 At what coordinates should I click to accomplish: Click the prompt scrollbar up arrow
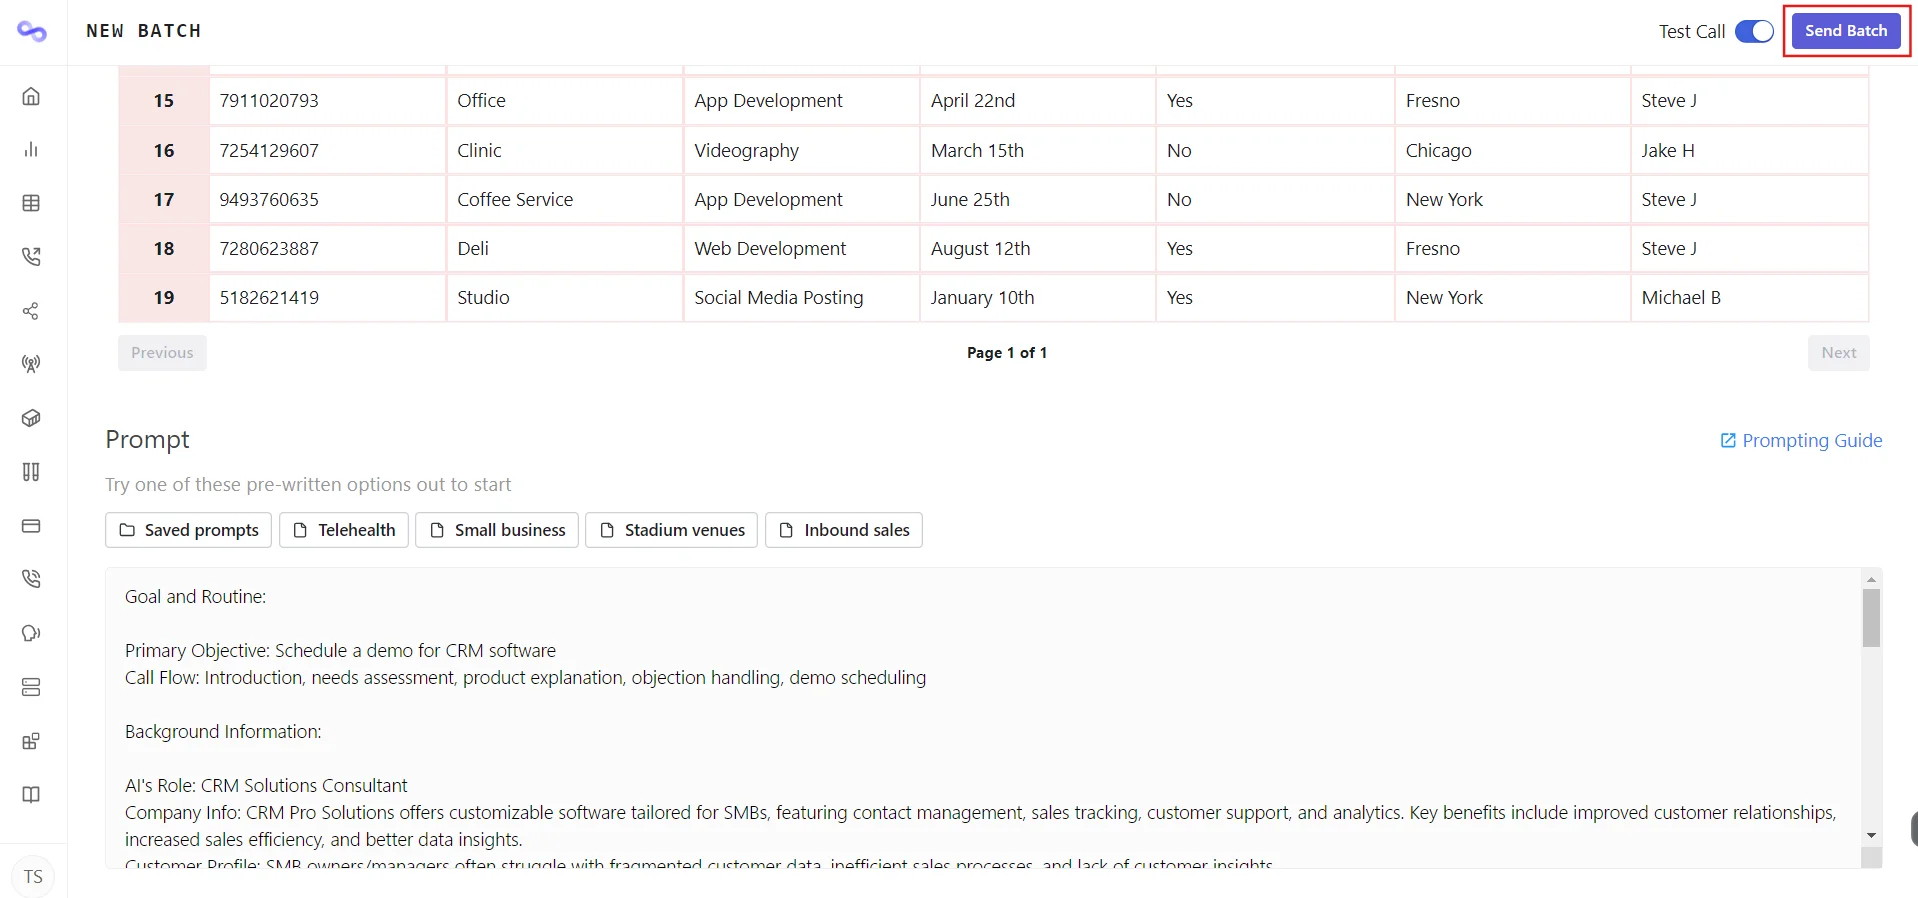tap(1871, 579)
